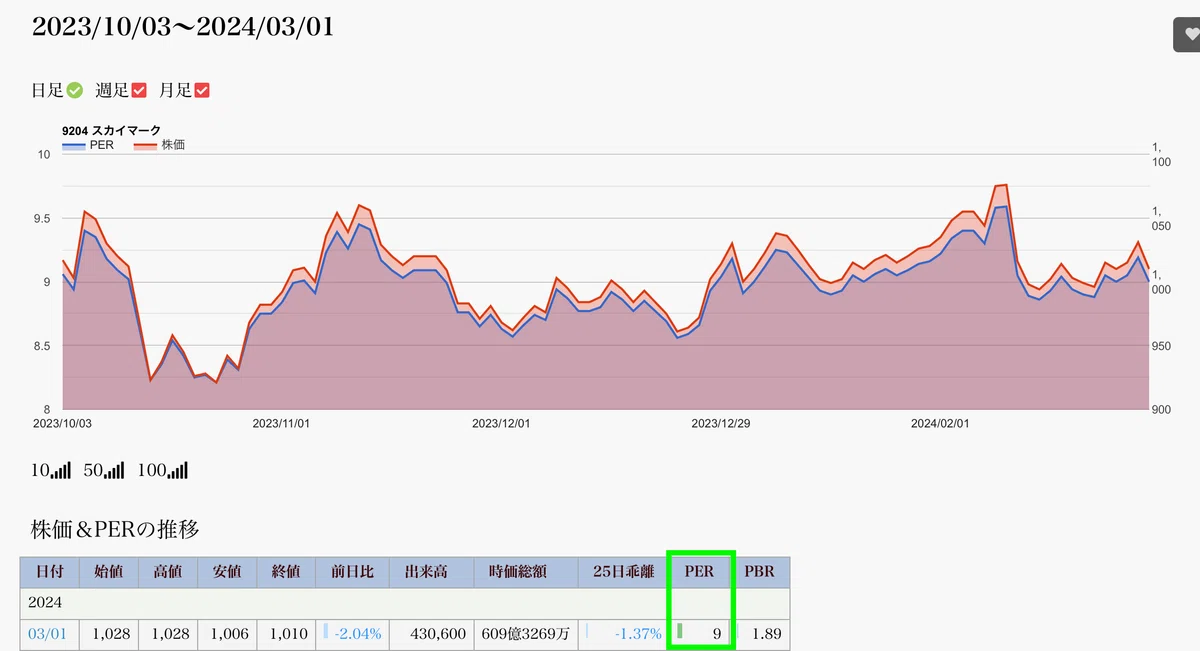
Task: Click the heart favorite icon
Action: click(x=1191, y=34)
